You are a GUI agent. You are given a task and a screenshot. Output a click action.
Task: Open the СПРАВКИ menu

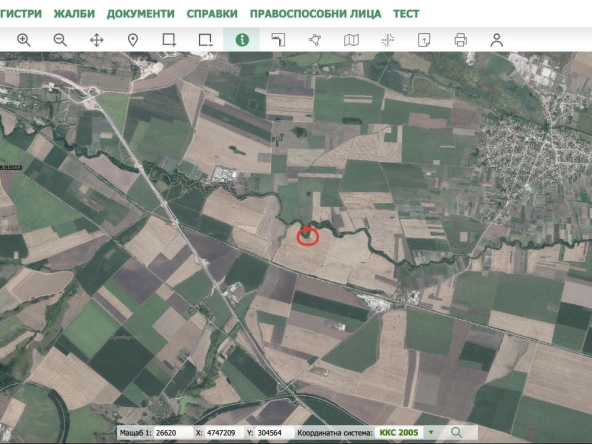point(212,14)
